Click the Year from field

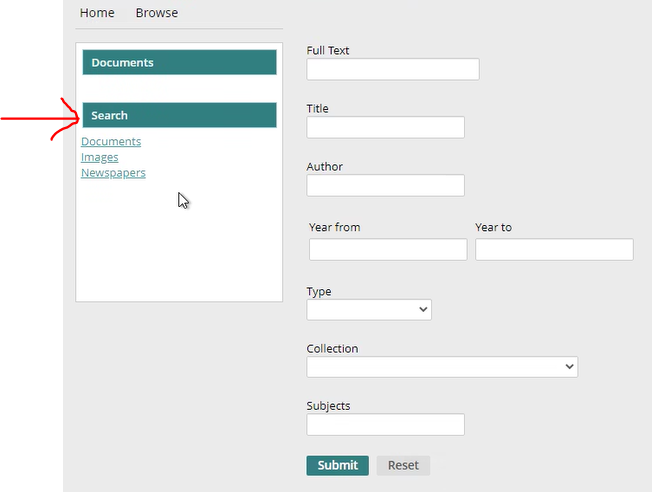point(388,249)
